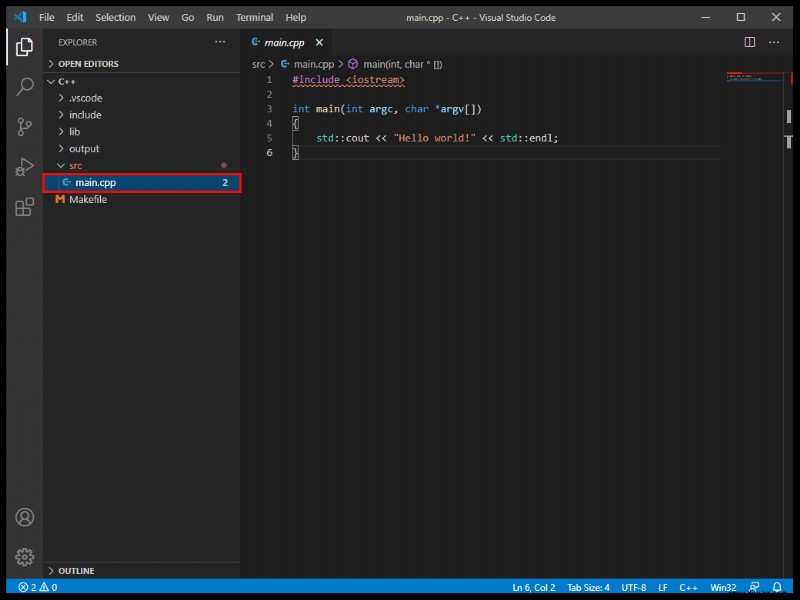Collapse the C++ workspace folder
Screen dimensions: 800x600
142,82
